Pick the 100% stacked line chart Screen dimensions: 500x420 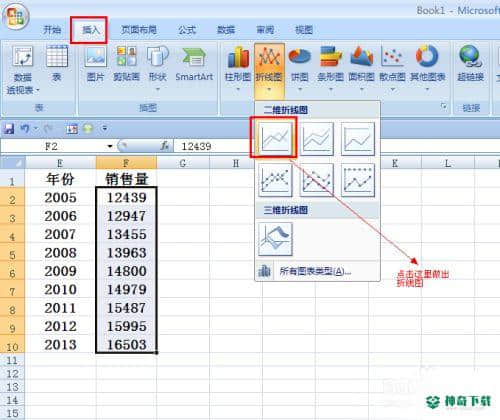coord(358,139)
